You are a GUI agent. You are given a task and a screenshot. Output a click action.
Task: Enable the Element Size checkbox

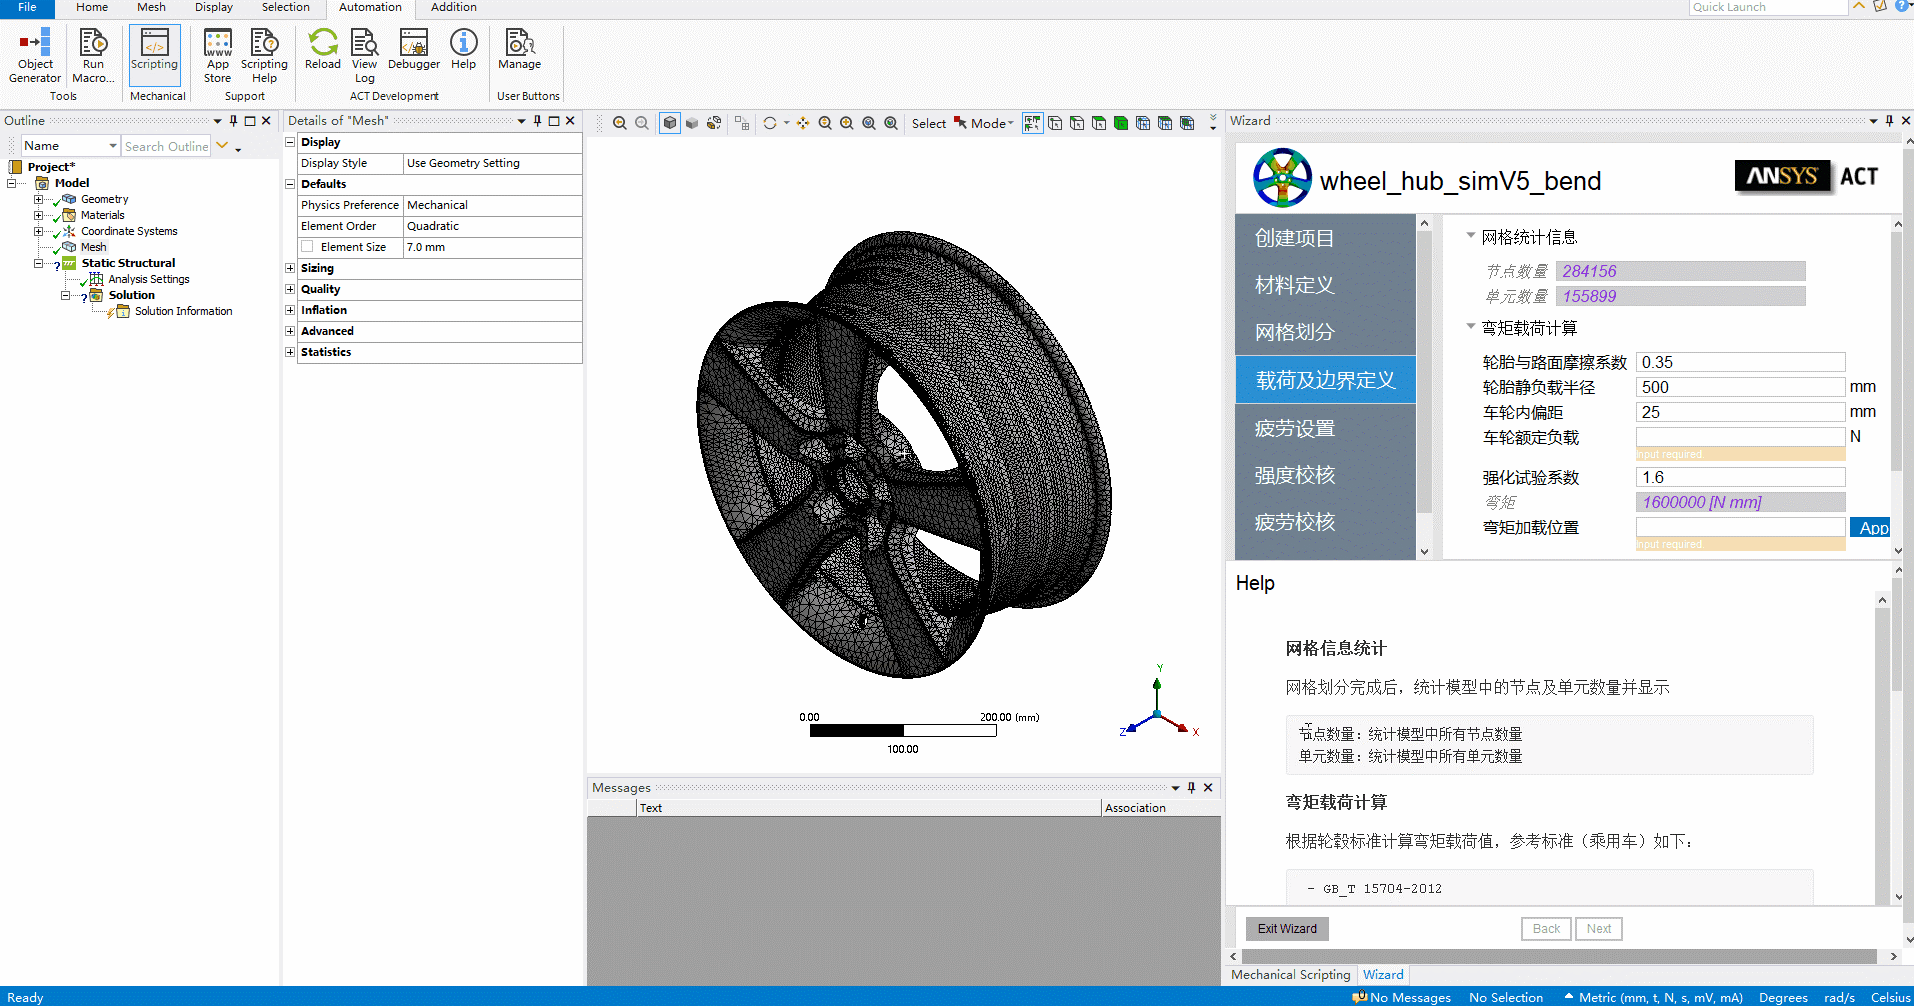tap(308, 247)
